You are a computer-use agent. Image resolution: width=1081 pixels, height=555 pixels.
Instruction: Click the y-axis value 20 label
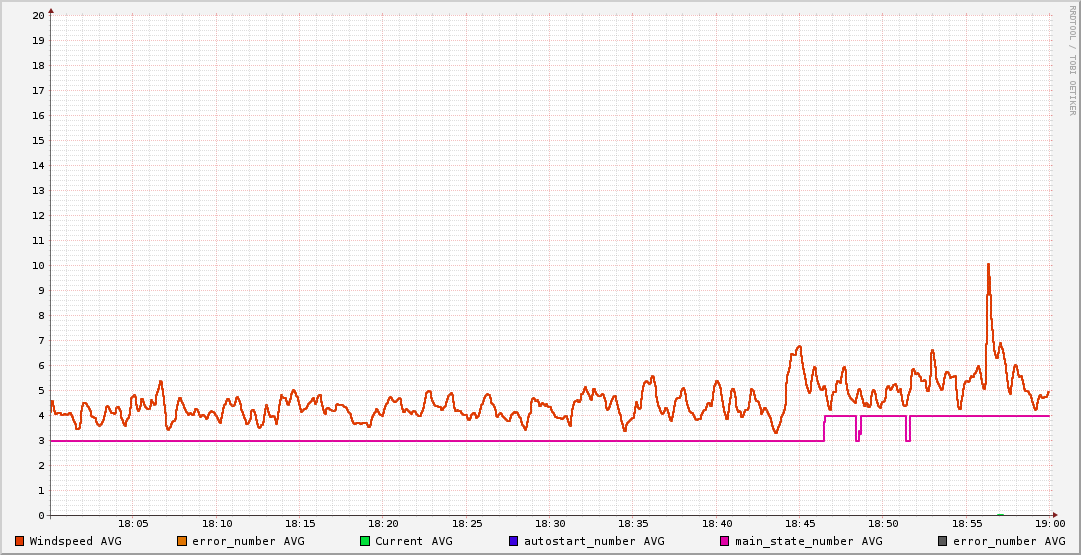pos(38,16)
